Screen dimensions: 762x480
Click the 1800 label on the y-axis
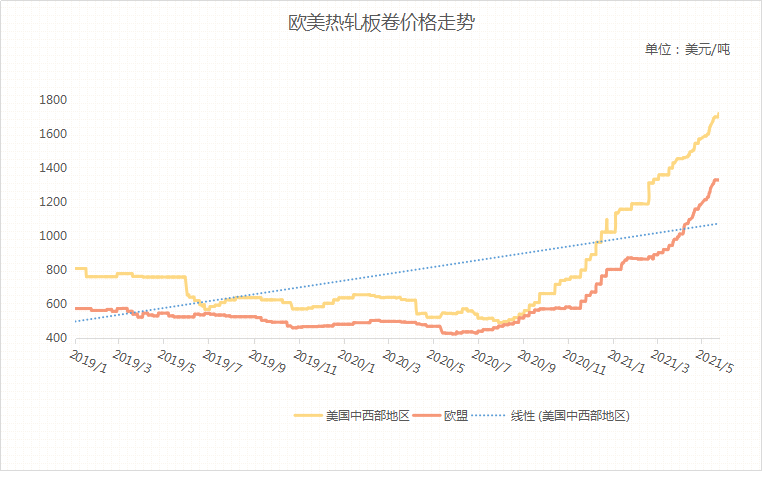(53, 100)
